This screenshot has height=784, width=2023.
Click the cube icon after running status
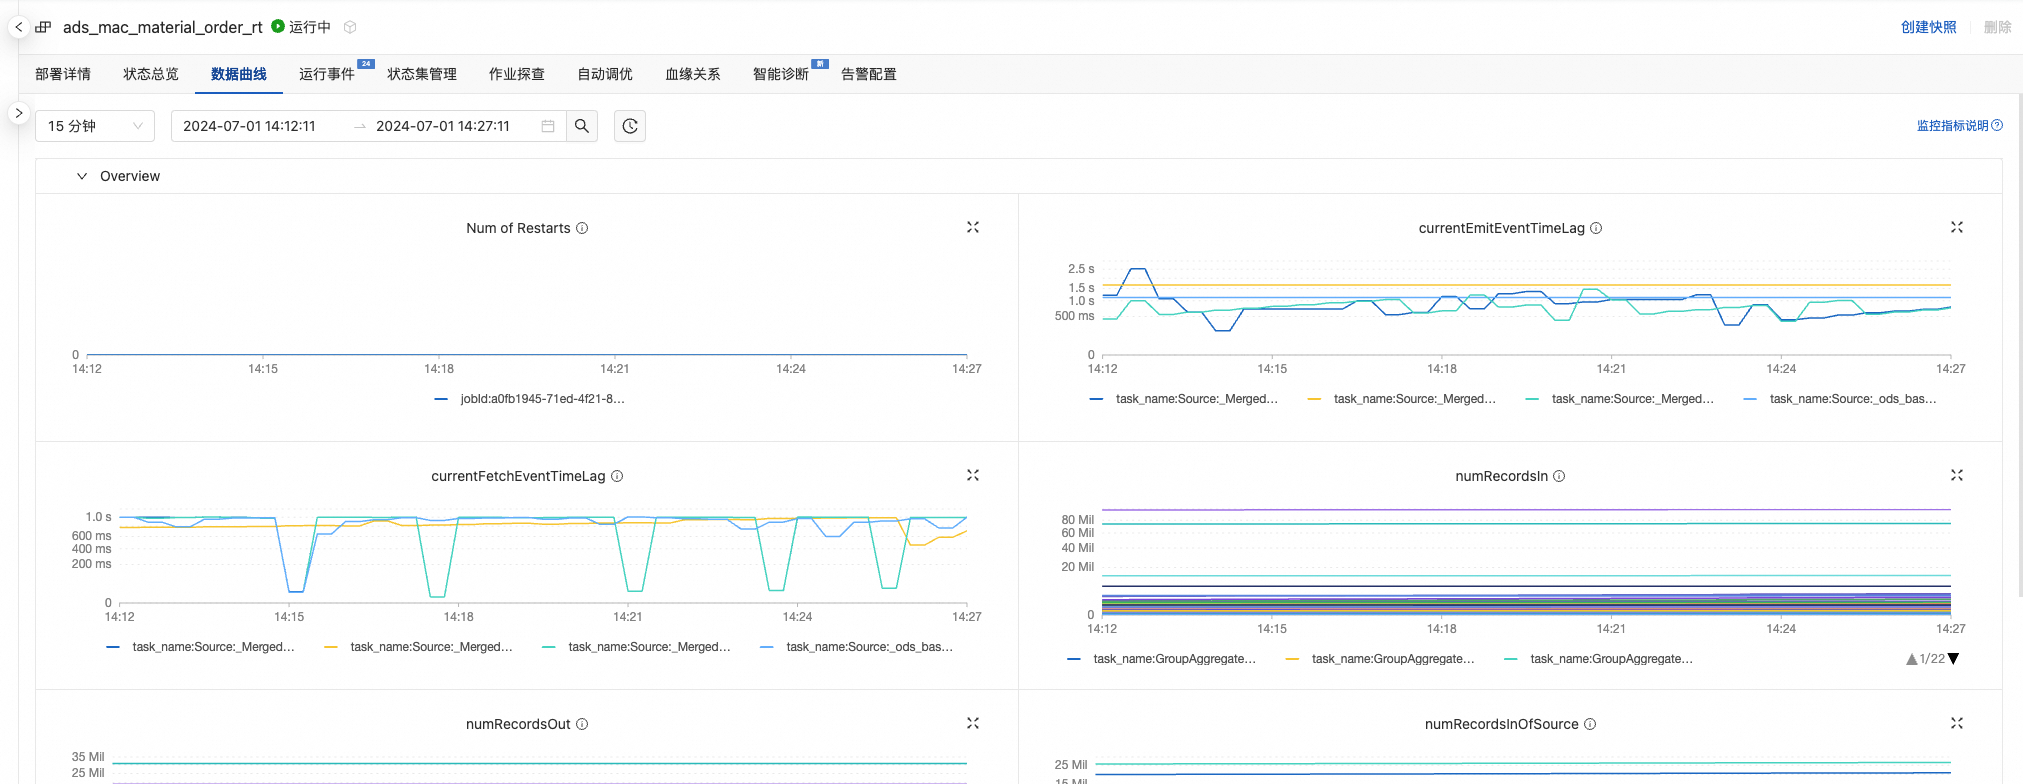pyautogui.click(x=350, y=27)
